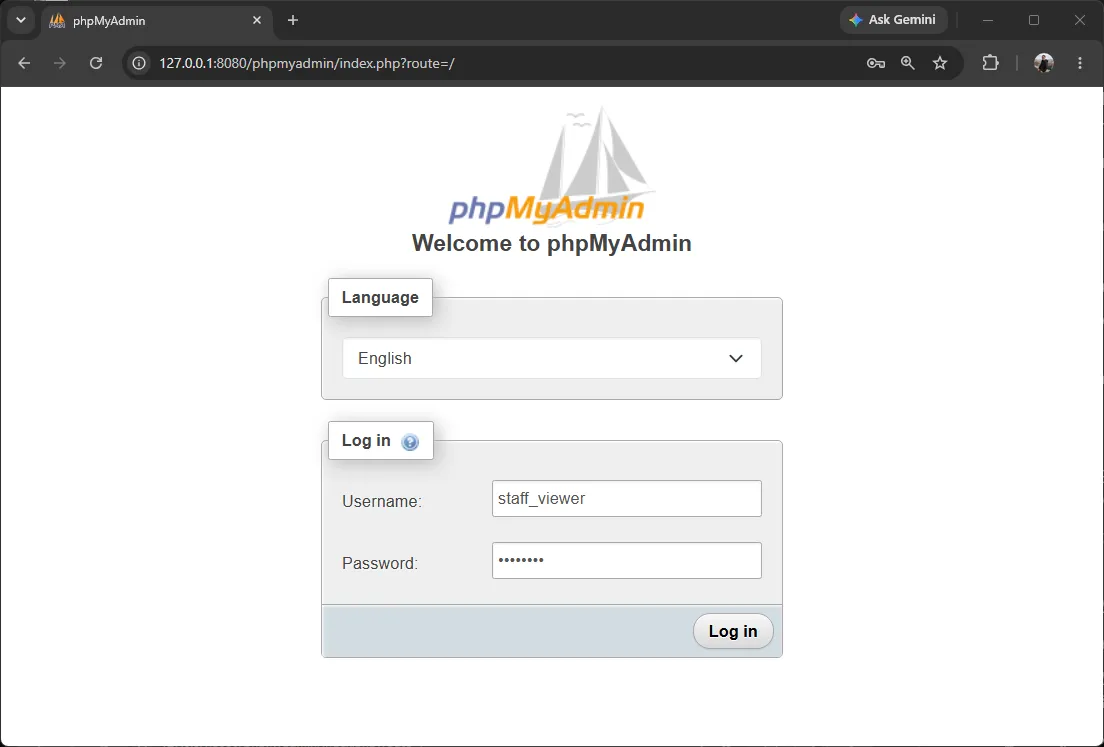
Task: Bookmark this page with the star icon
Action: (x=940, y=63)
